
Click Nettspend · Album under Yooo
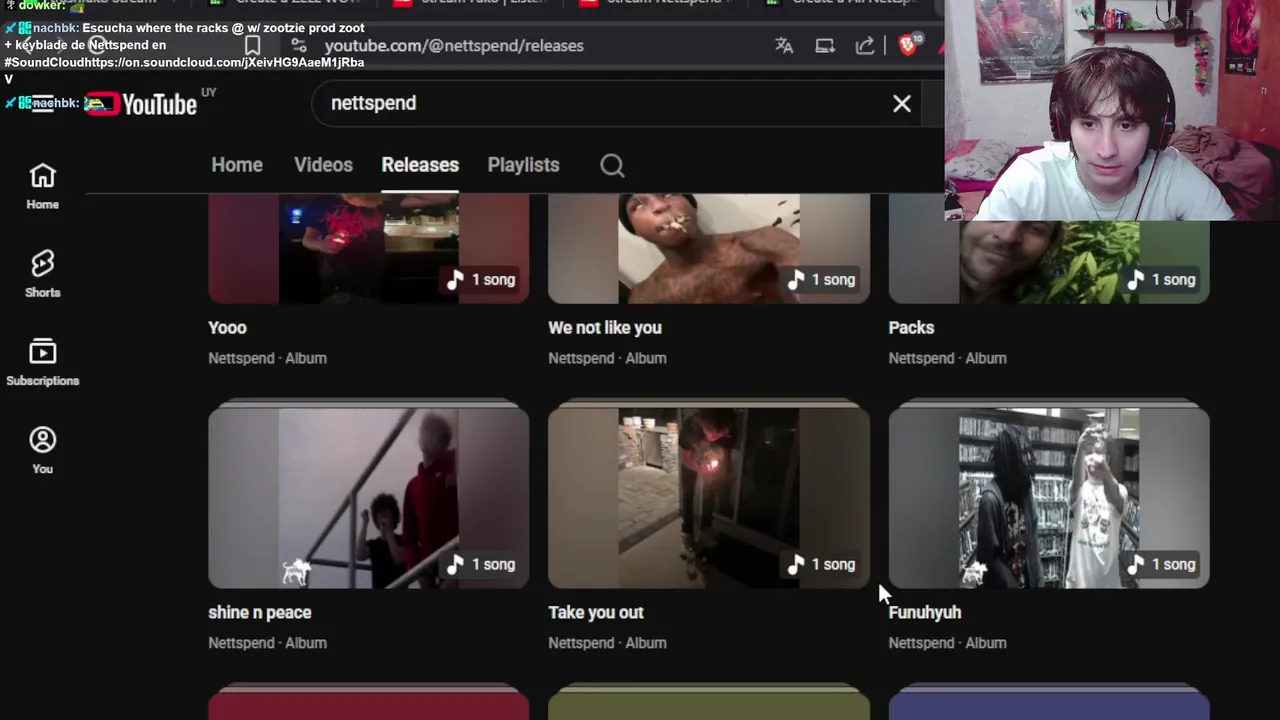[x=267, y=358]
